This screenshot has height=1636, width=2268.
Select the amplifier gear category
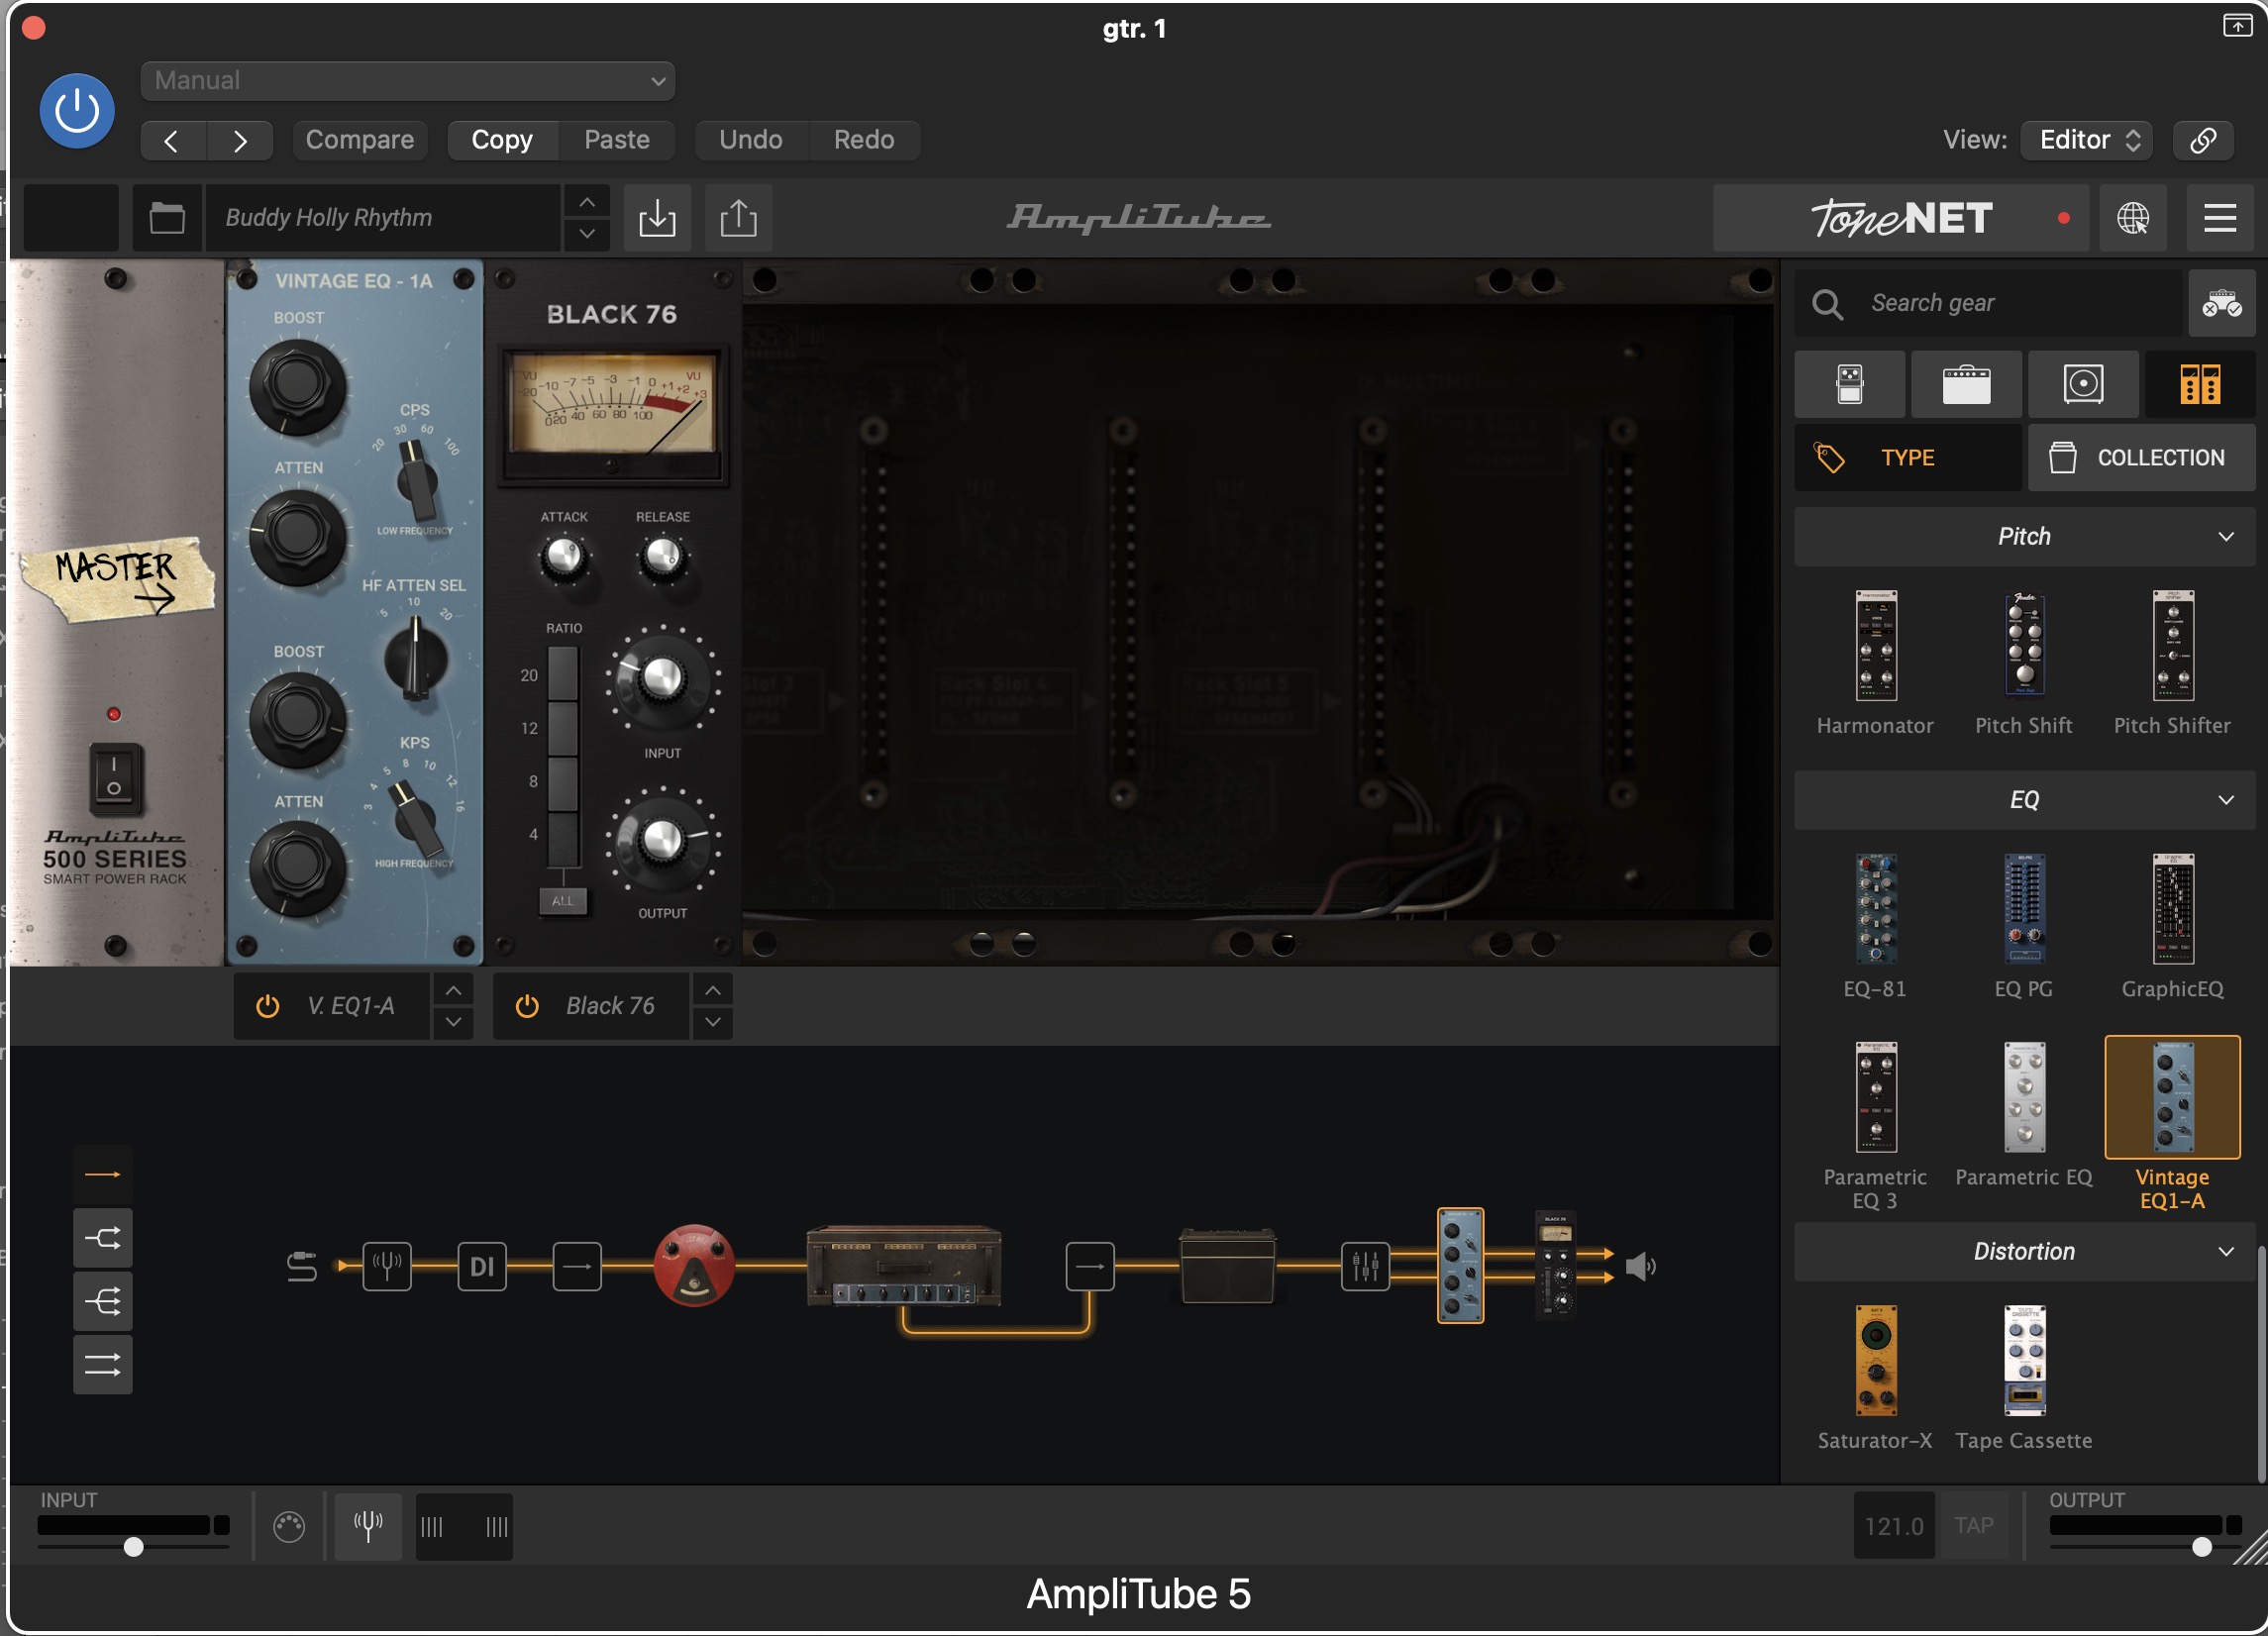[1966, 384]
